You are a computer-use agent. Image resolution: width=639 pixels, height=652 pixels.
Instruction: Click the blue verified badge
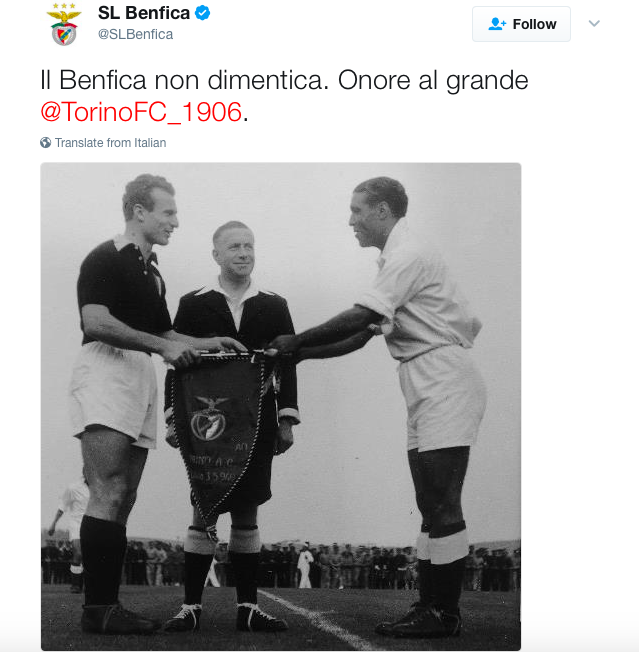point(202,13)
